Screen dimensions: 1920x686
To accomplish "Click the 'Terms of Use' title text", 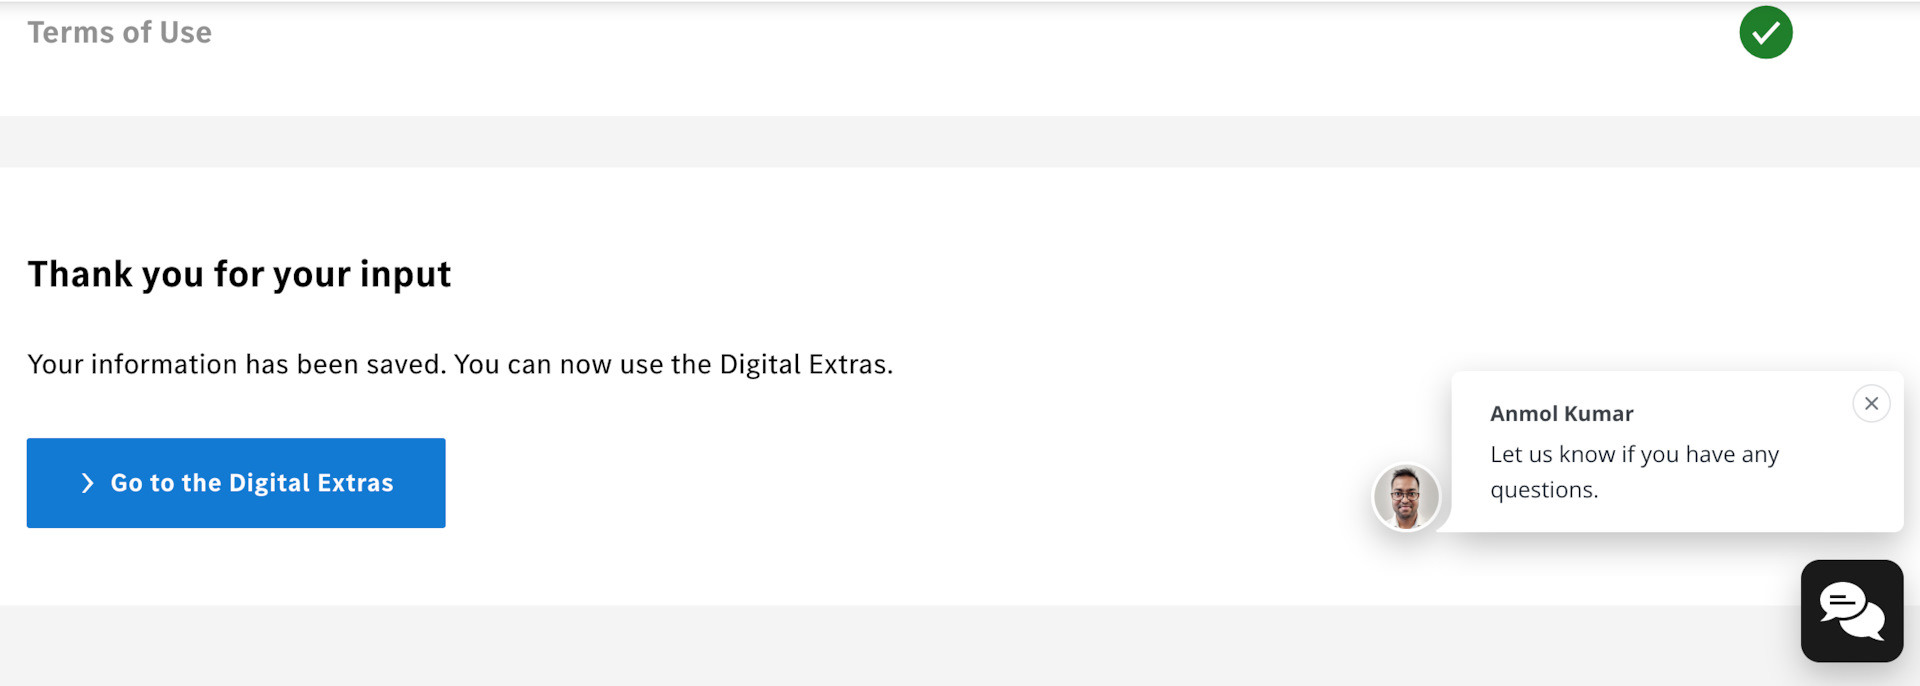I will click(x=119, y=32).
